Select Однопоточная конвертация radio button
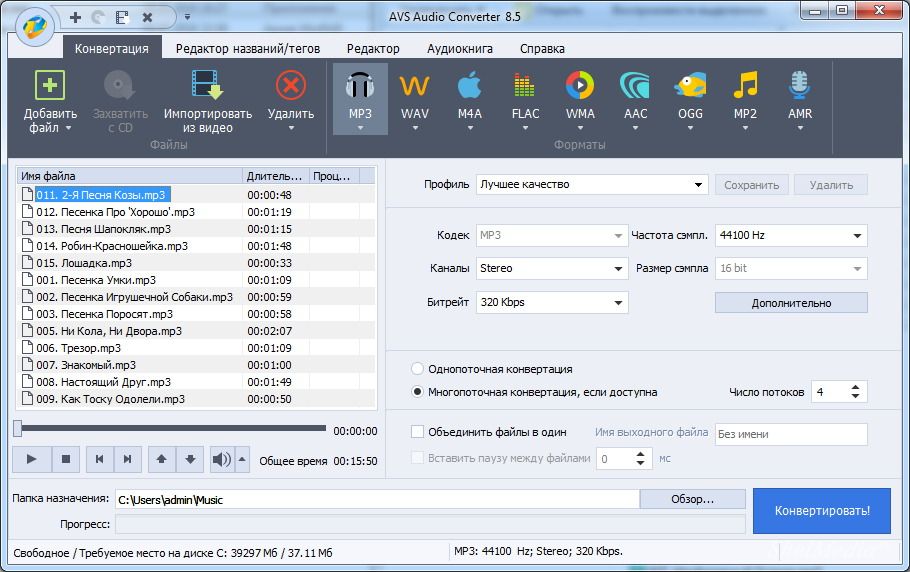910x572 pixels. click(x=417, y=369)
